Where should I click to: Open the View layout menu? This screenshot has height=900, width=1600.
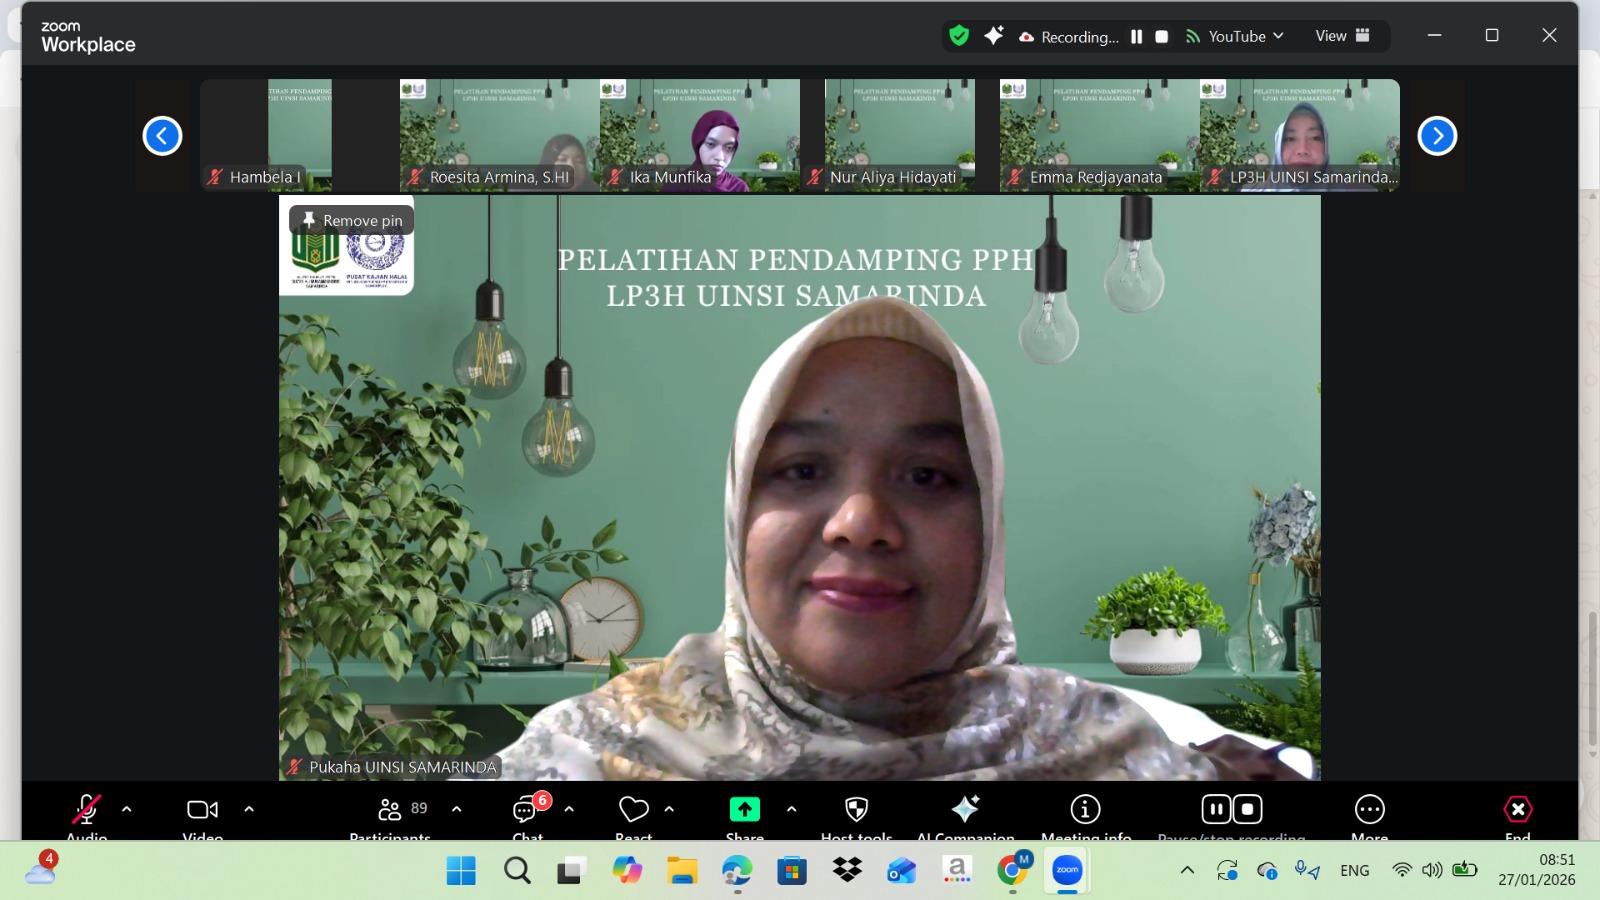tap(1342, 36)
